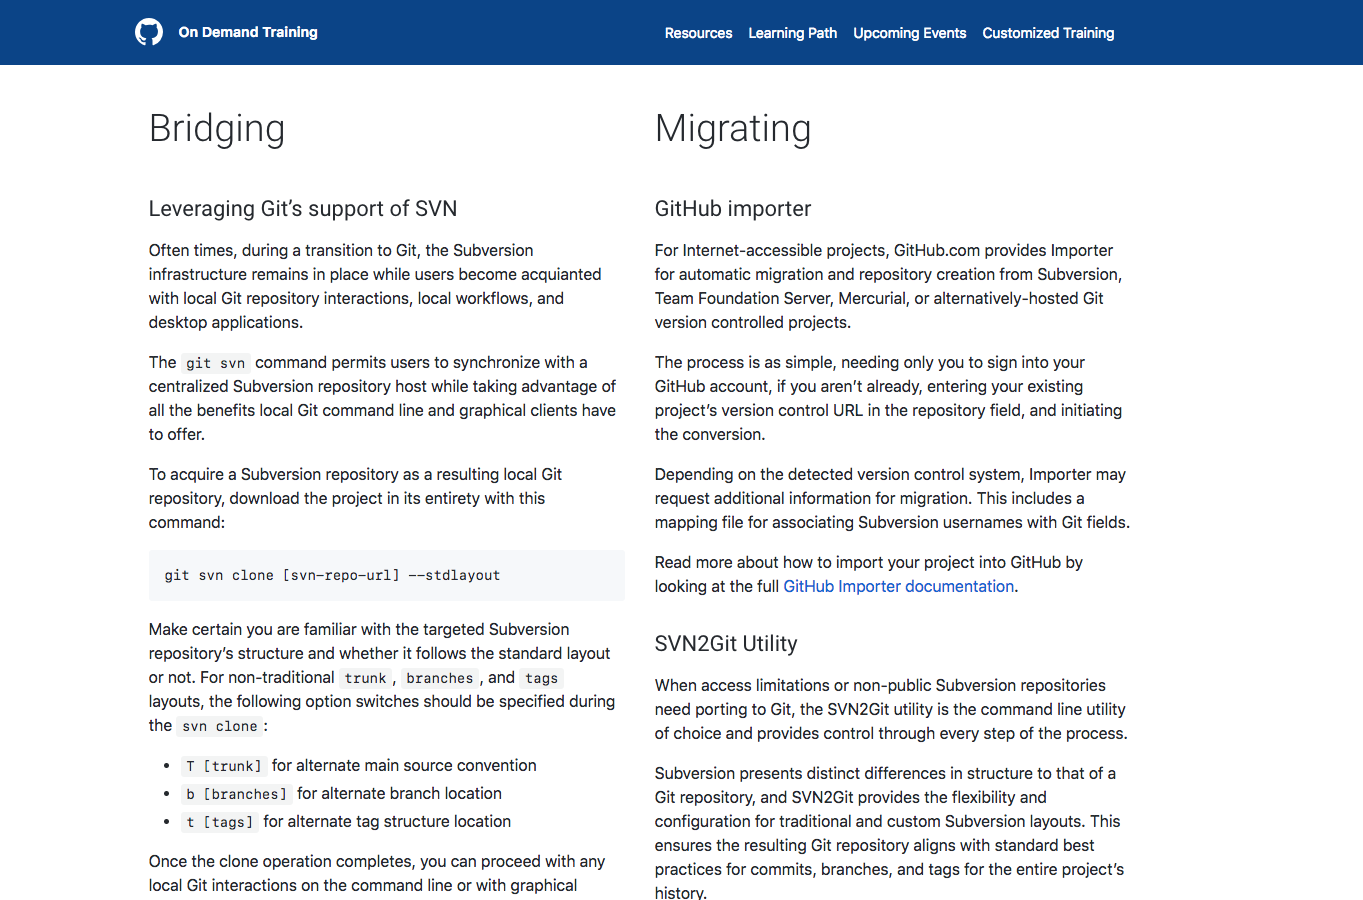This screenshot has height=900, width=1363.
Task: Click the inline git svn code snippet
Action: 215,362
